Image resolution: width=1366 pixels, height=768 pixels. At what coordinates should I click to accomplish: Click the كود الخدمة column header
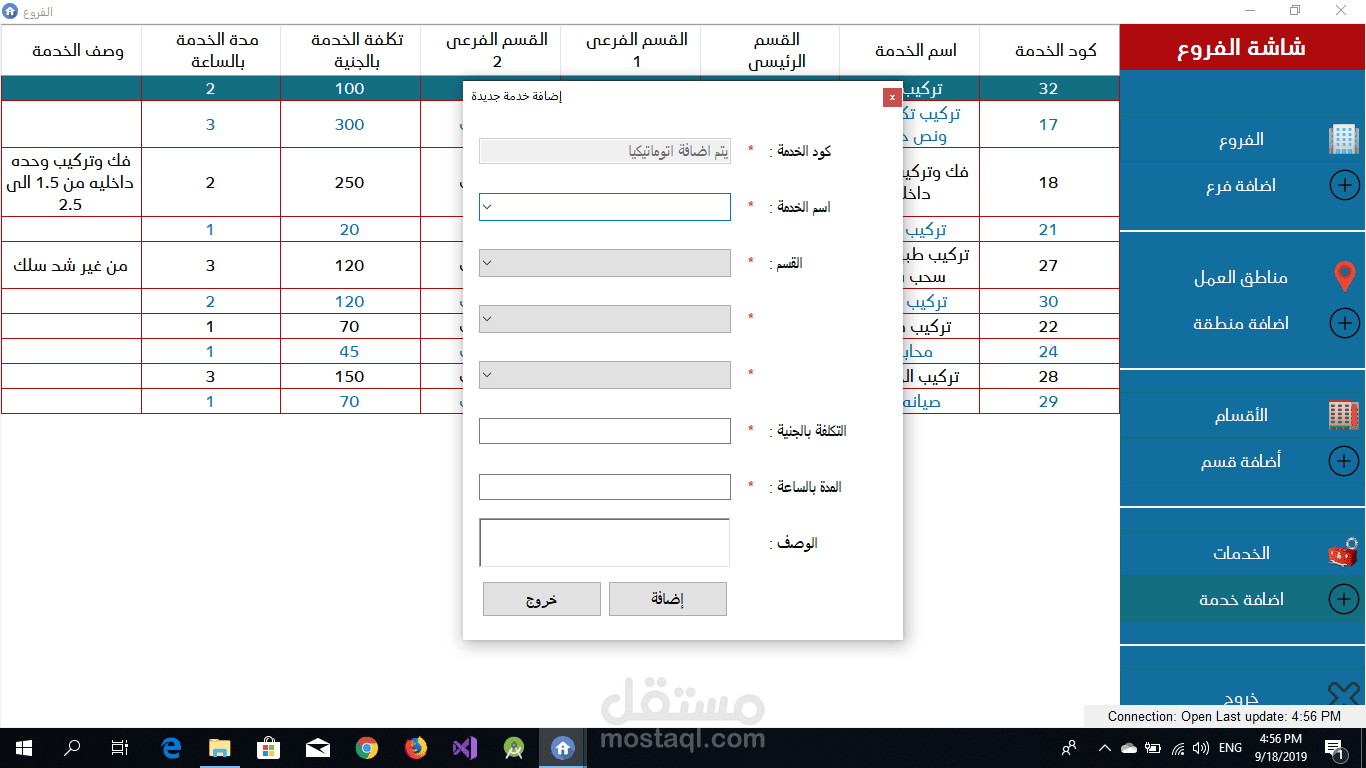tap(1050, 51)
